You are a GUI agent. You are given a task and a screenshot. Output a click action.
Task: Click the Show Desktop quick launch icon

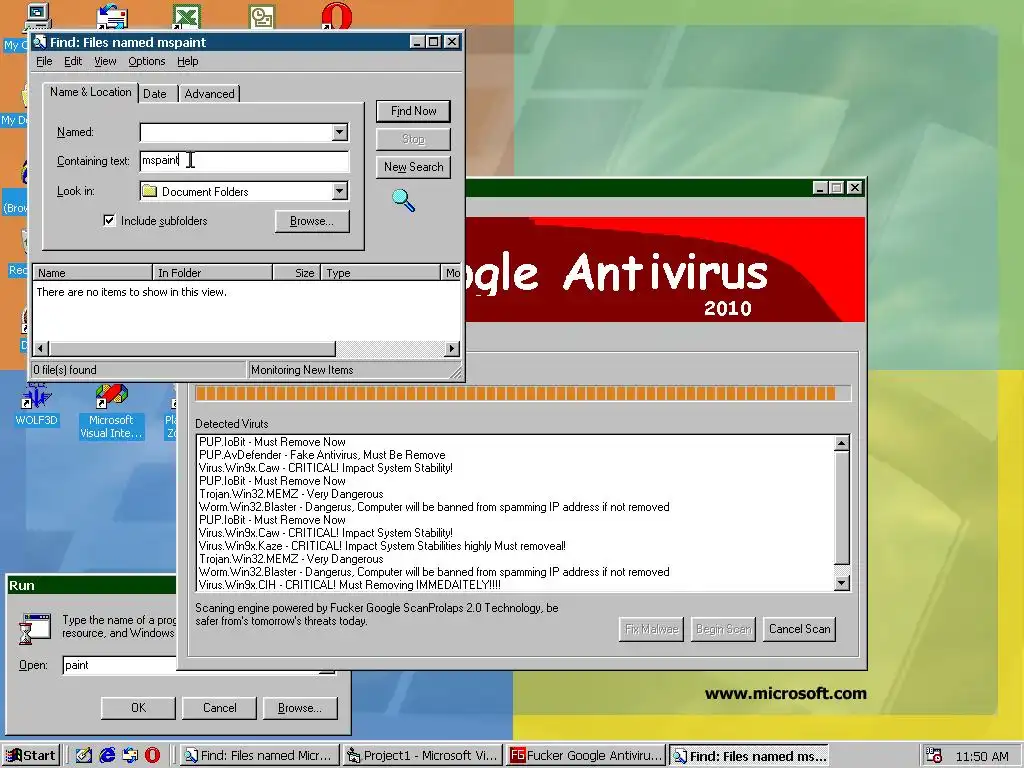click(x=84, y=756)
